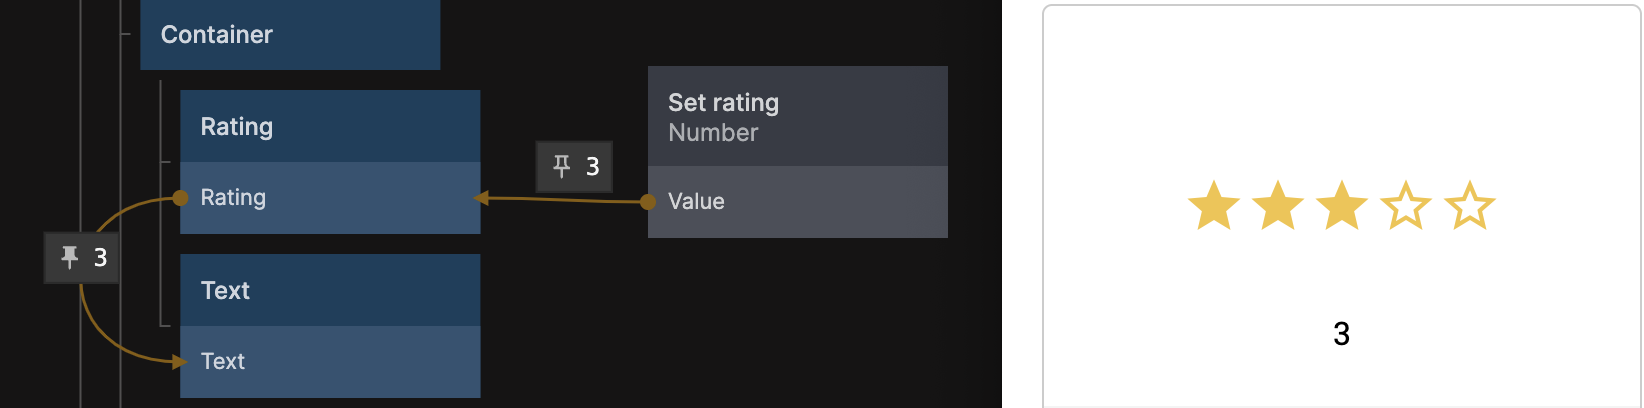The image size is (1644, 408).
Task: Click the arrowhead entering the Rating port
Action: (481, 198)
